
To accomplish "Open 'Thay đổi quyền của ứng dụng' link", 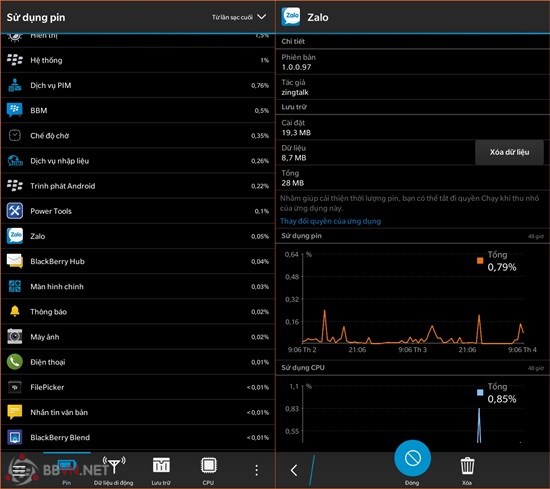I will [x=330, y=221].
